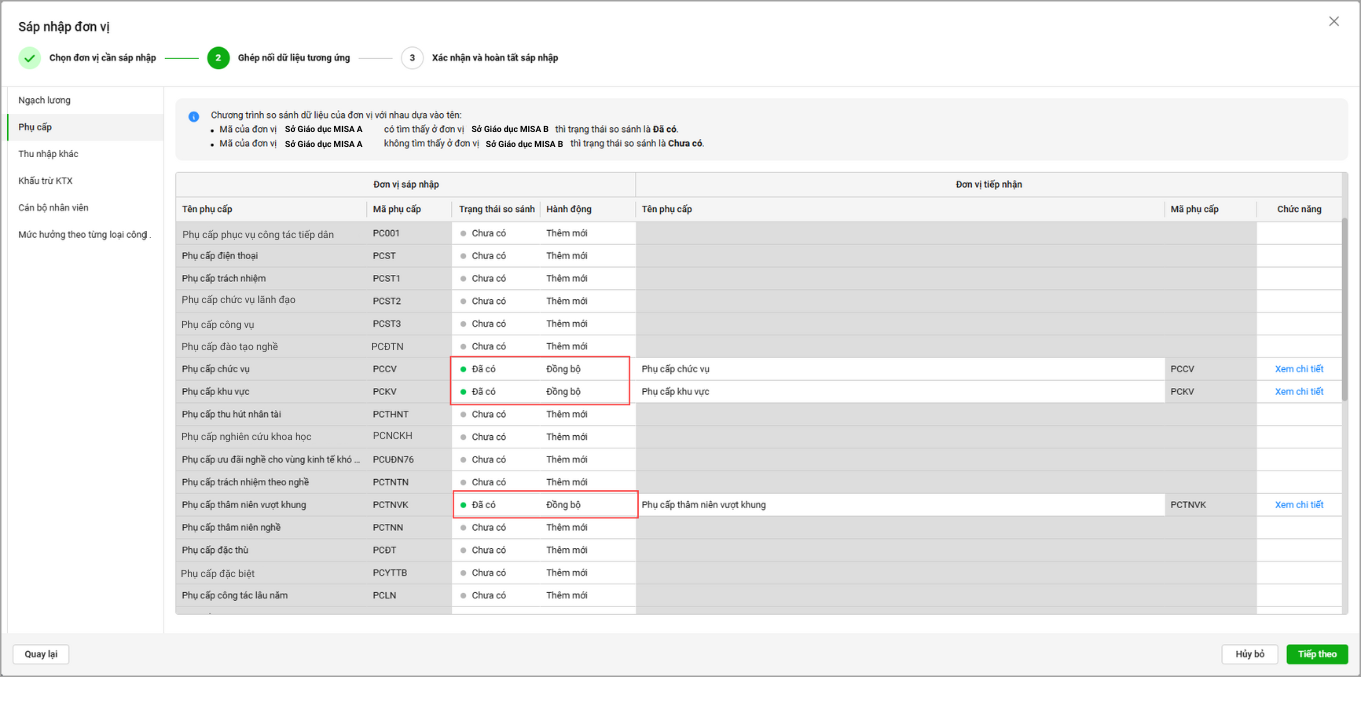Open the Khấu trừ KTX sidebar item
Viewport: 1361px width, 721px height.
[x=85, y=181]
